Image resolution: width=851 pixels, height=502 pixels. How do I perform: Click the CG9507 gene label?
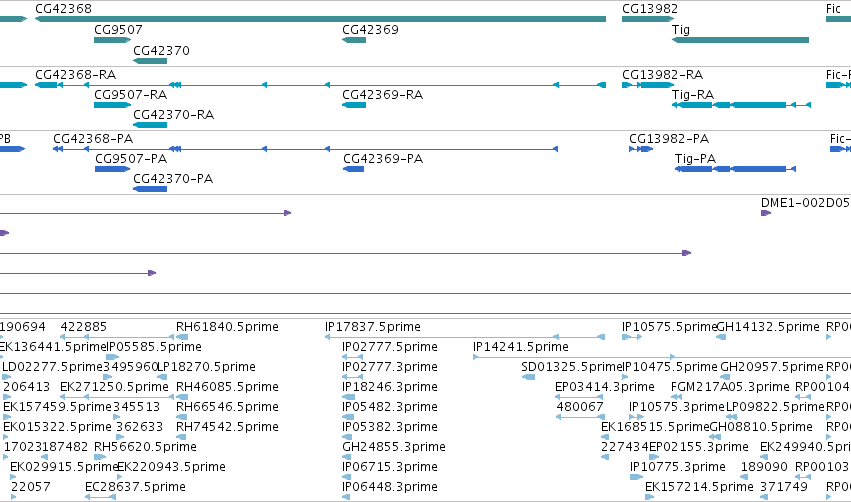pos(118,30)
